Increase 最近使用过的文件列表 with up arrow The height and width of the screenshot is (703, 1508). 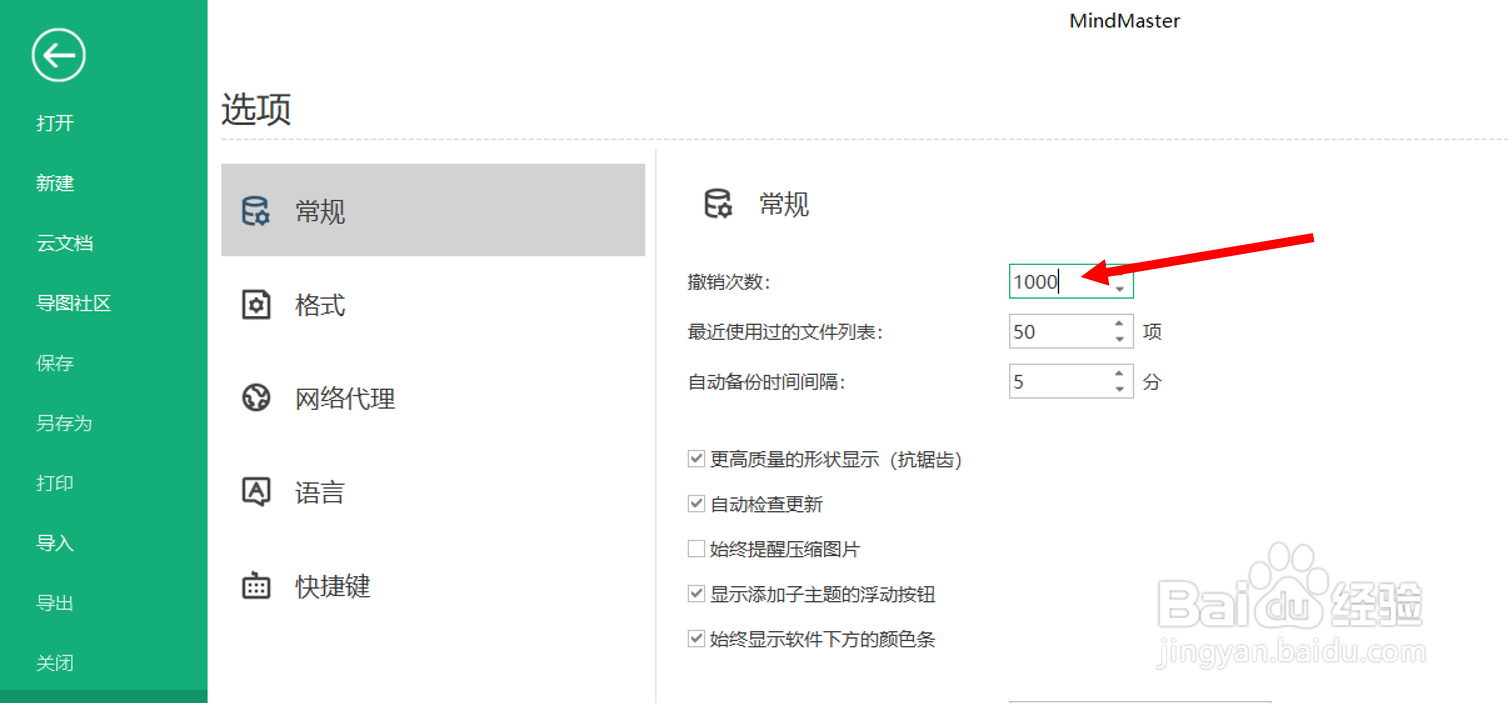[1121, 323]
